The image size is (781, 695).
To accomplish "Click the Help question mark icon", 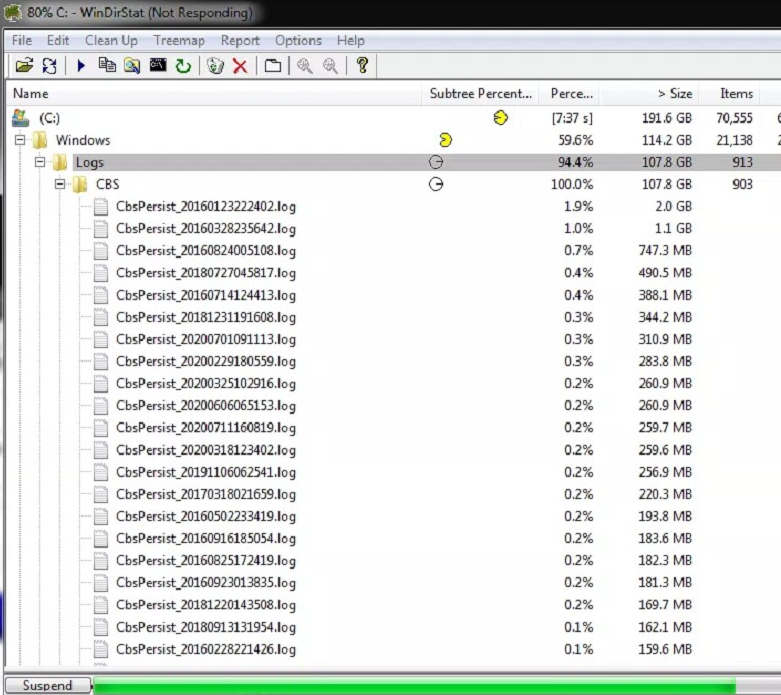I will coord(363,65).
